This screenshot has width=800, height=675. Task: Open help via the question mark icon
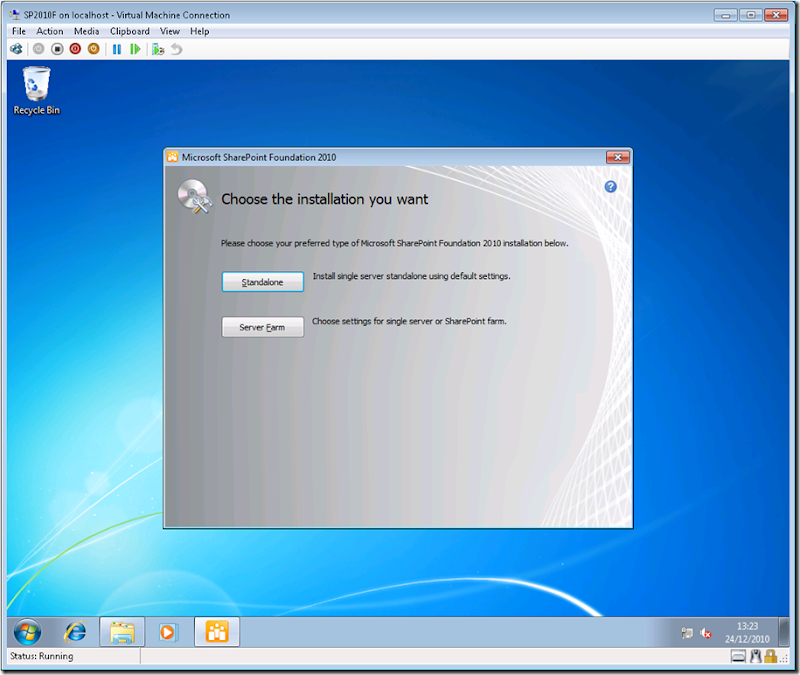click(609, 186)
